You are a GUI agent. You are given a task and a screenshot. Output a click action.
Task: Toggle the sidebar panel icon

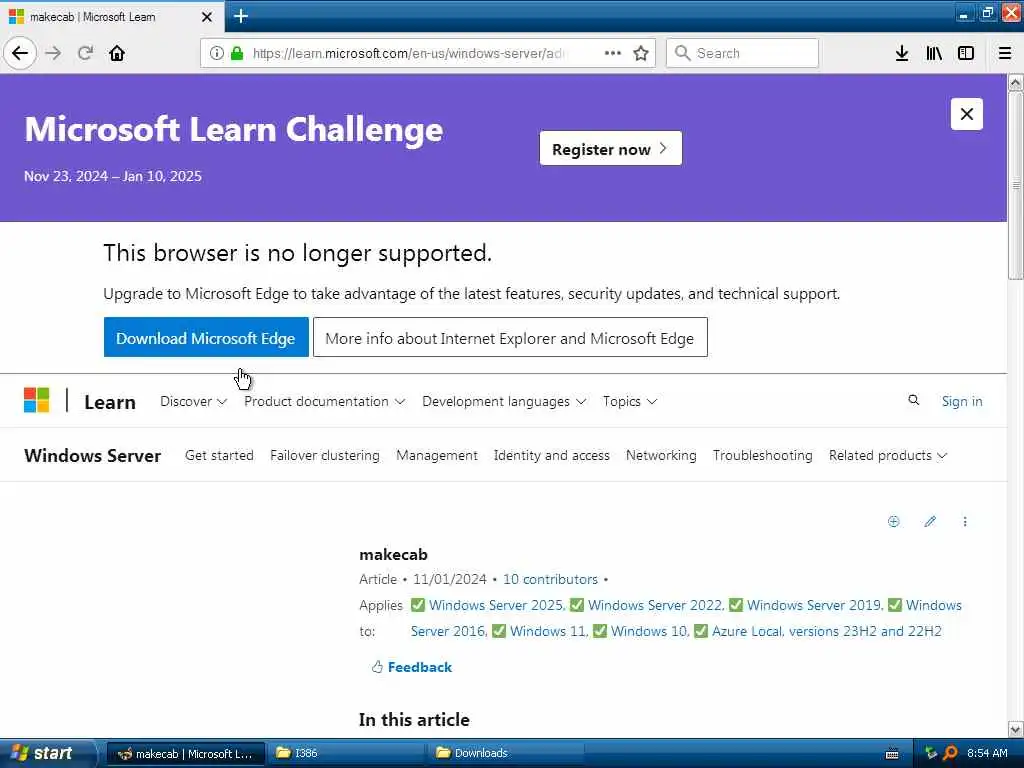tap(966, 53)
